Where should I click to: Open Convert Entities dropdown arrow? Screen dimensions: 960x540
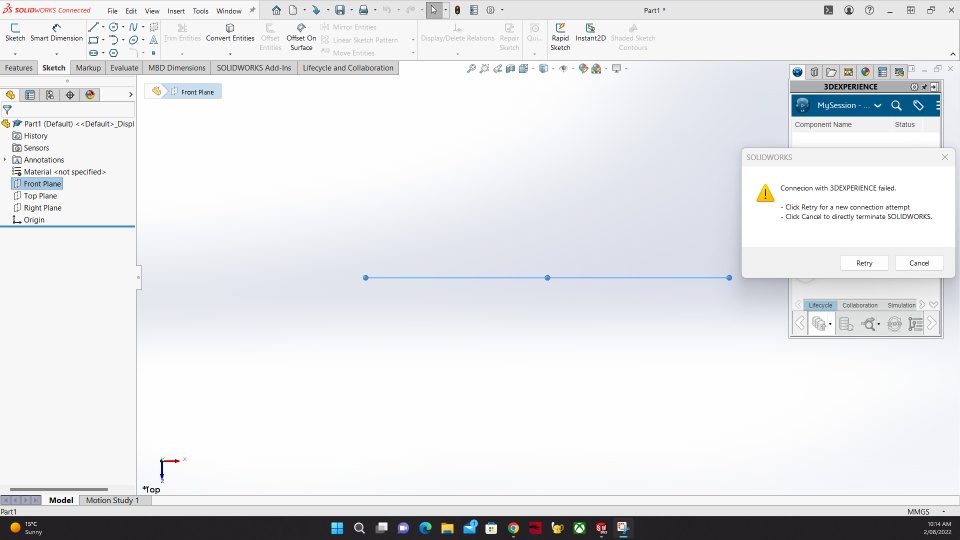pos(230,54)
